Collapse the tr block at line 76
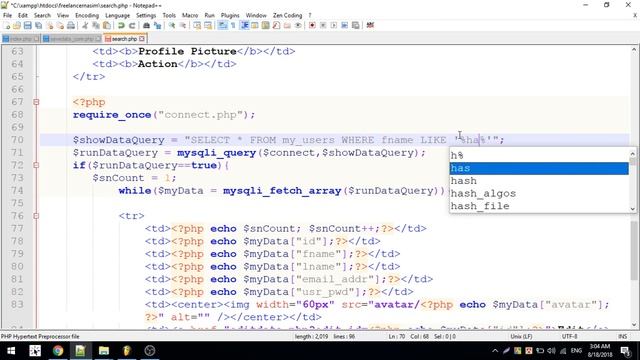640x360 pixels. 36,216
